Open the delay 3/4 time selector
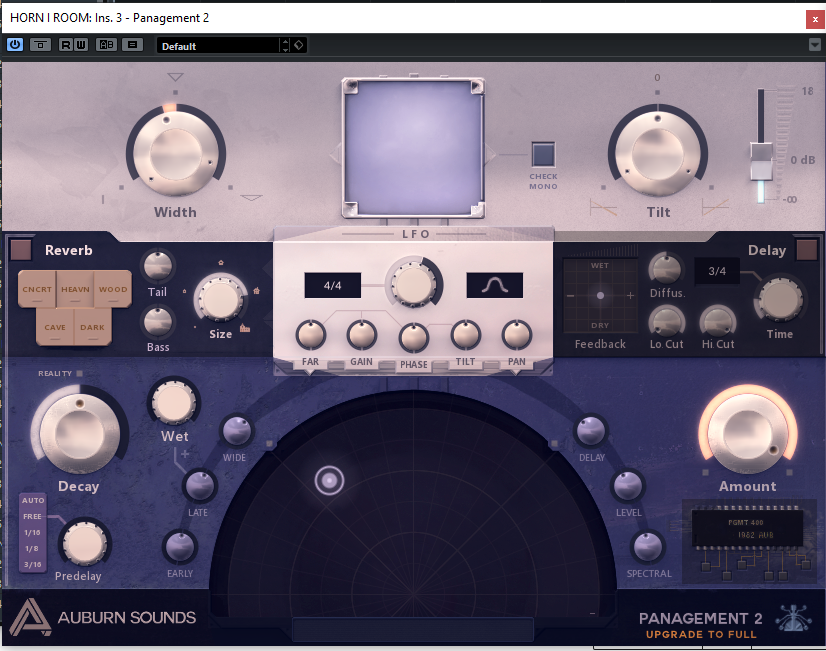 click(717, 271)
